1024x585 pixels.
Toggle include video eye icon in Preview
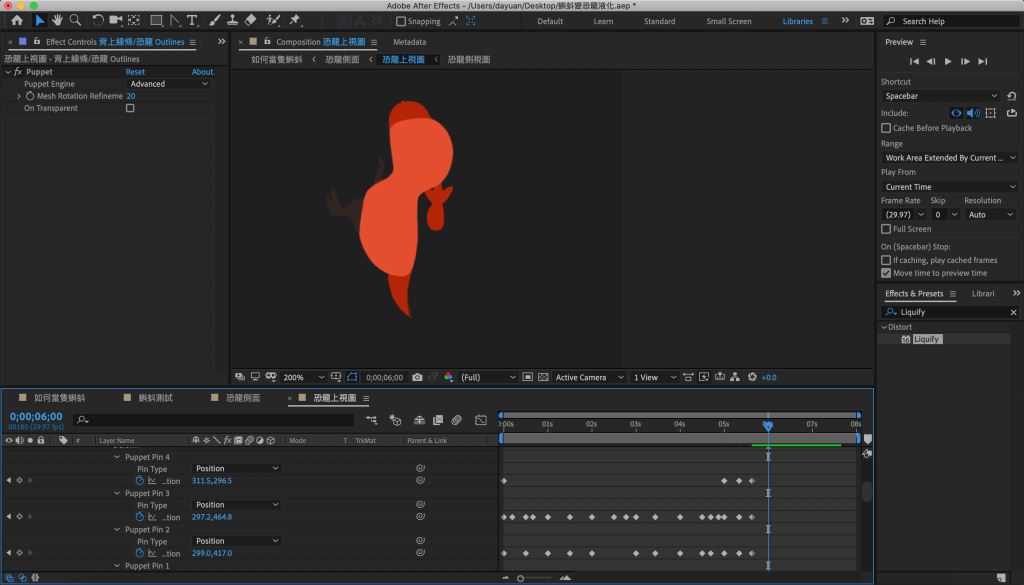coord(956,113)
